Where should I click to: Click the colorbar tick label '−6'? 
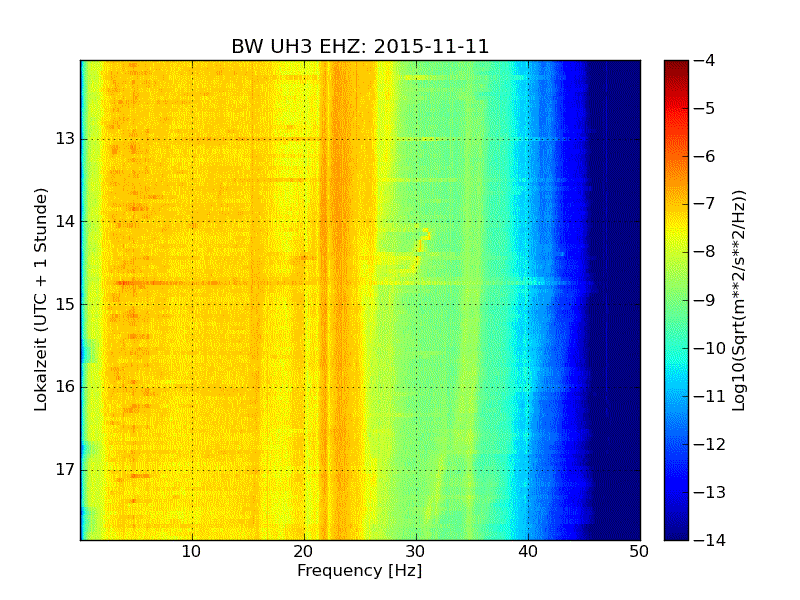click(705, 156)
